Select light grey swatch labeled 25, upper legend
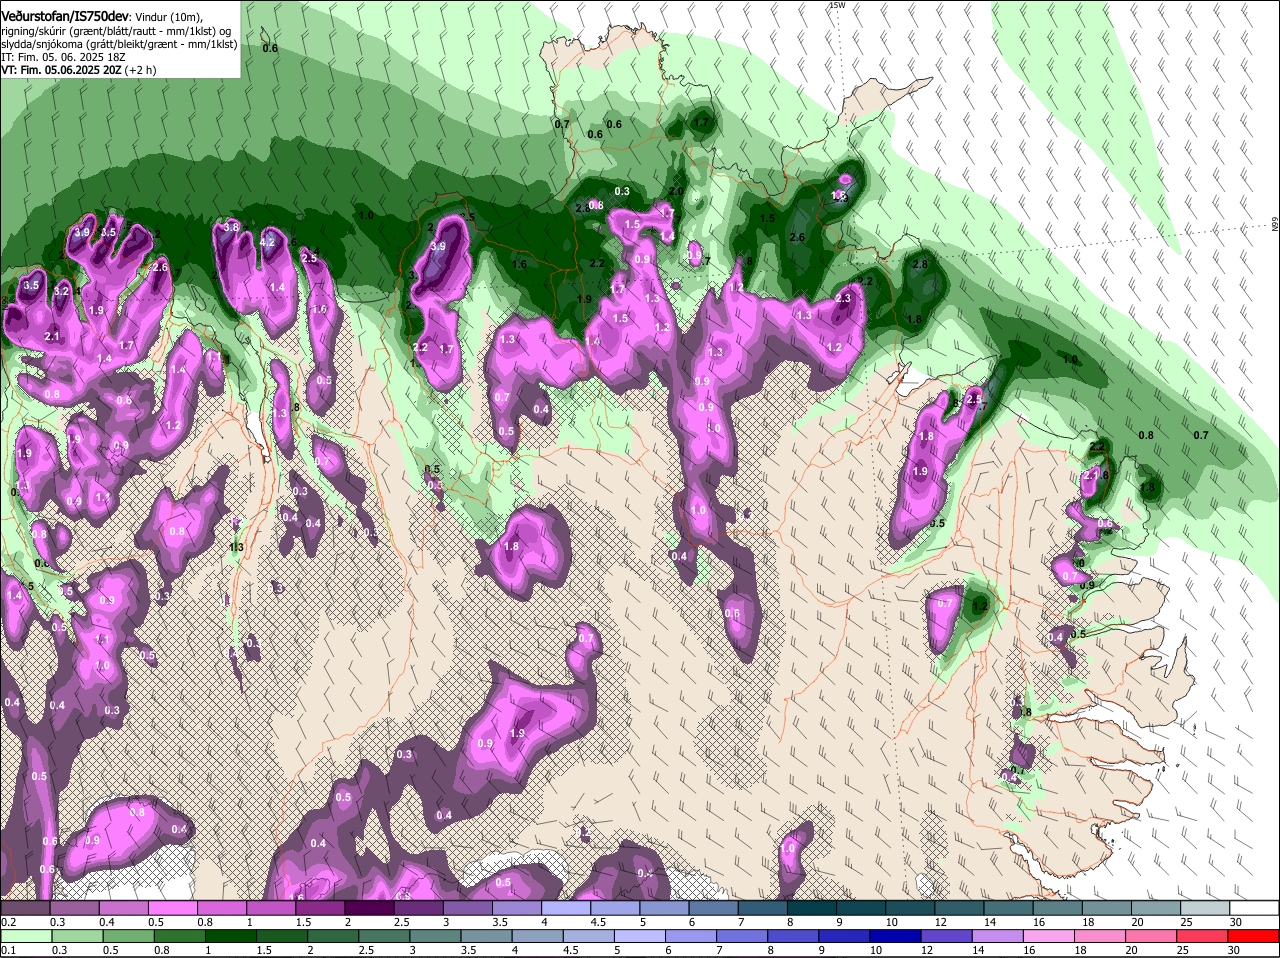This screenshot has height=958, width=1280. 1206,908
